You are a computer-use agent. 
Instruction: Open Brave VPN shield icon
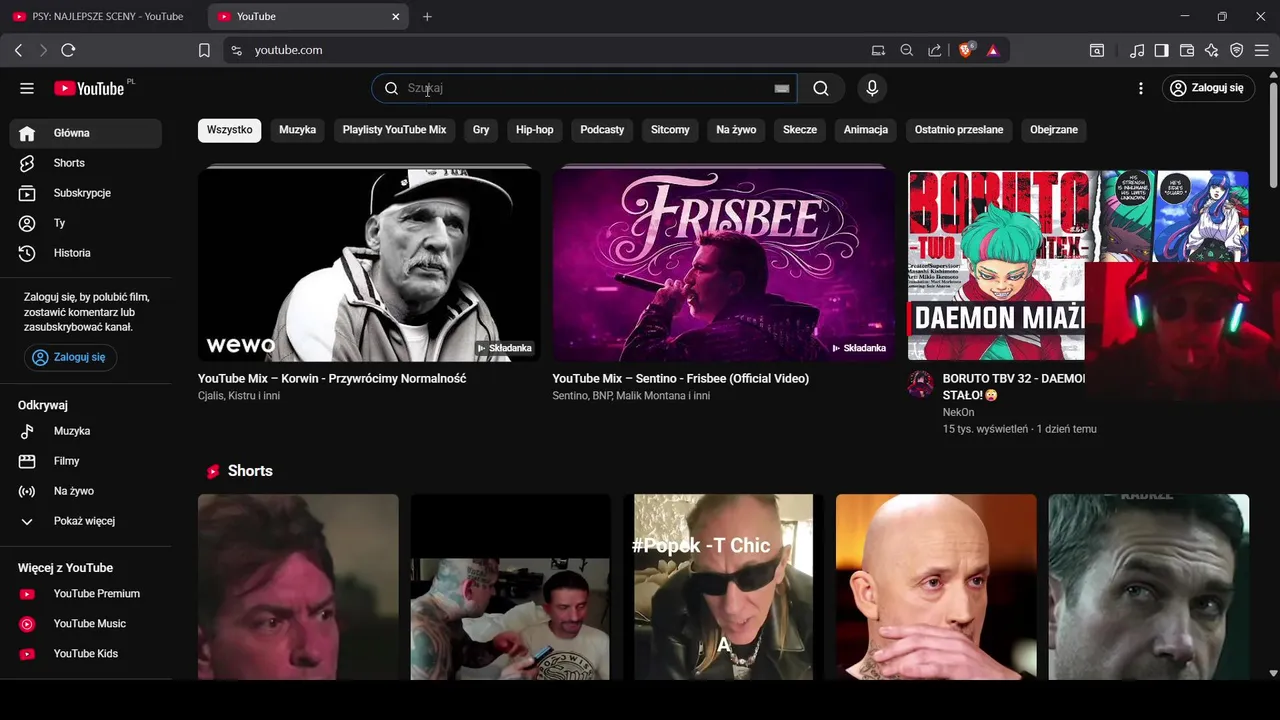[x=1237, y=50]
